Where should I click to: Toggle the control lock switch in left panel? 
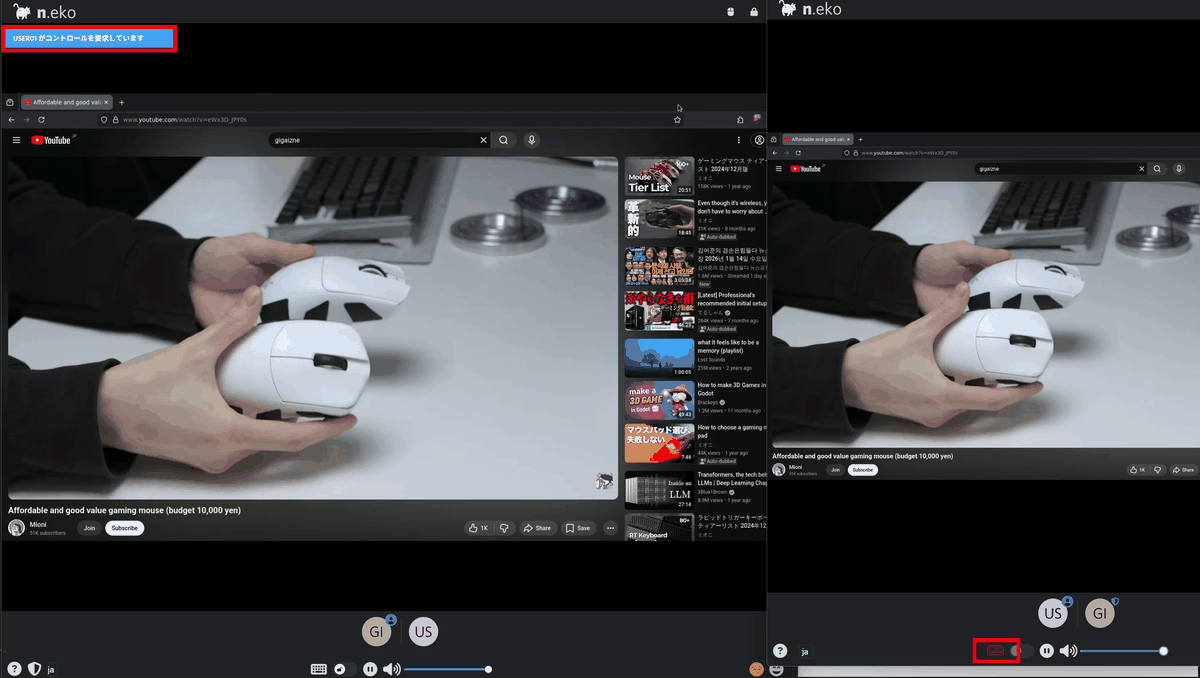click(344, 669)
